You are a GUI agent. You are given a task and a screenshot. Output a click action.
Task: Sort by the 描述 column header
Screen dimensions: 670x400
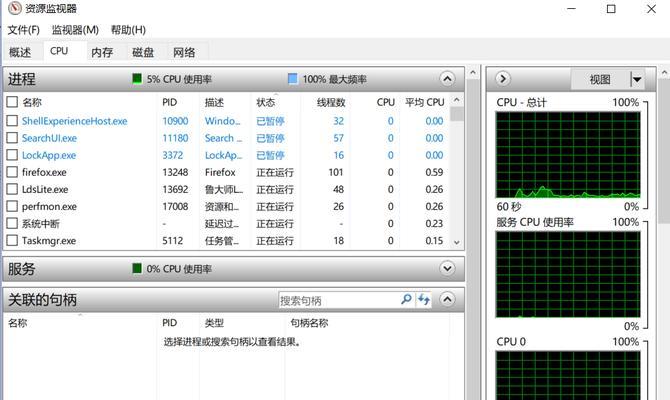214,102
